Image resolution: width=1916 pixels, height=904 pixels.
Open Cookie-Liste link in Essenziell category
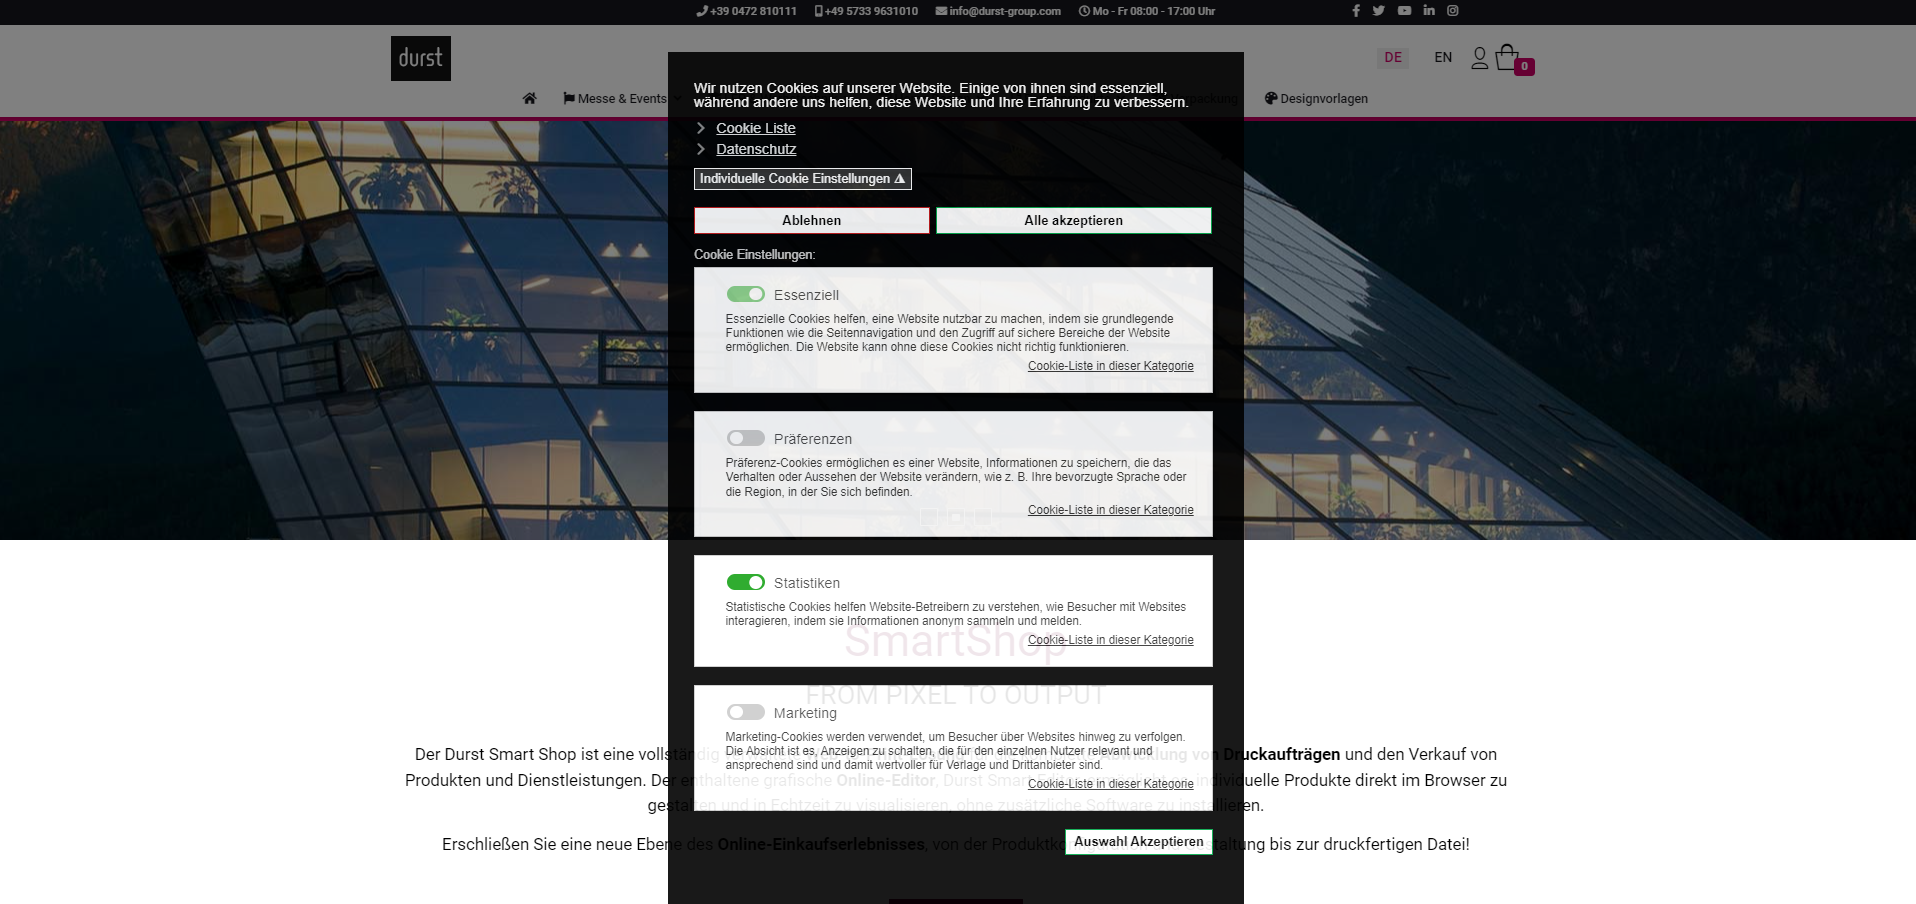[1111, 366]
